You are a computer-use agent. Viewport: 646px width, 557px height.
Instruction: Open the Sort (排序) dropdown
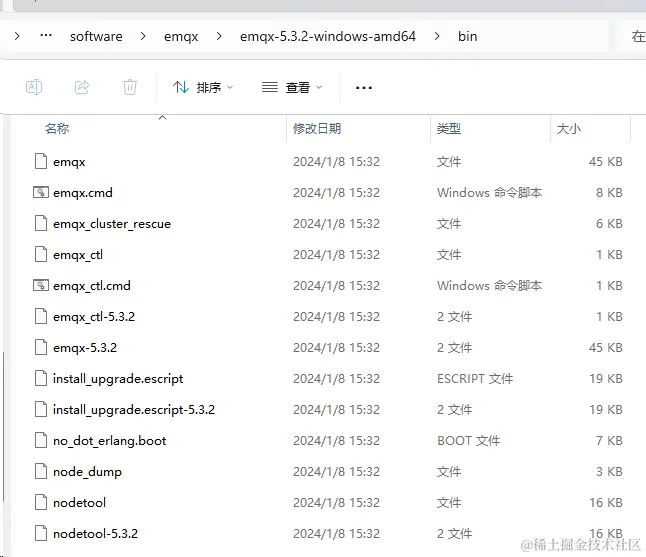(203, 87)
